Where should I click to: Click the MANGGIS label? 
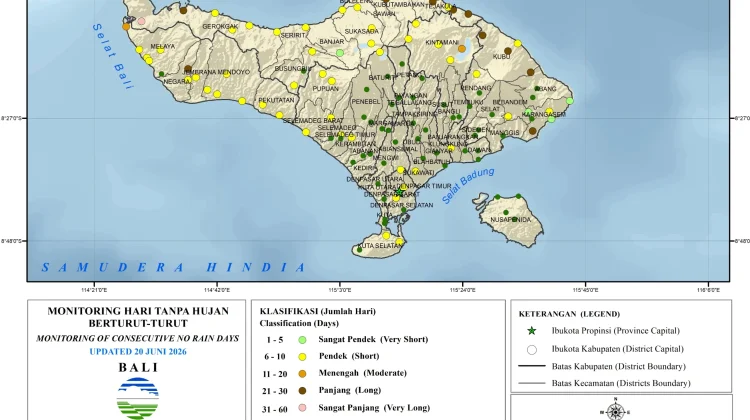point(505,133)
